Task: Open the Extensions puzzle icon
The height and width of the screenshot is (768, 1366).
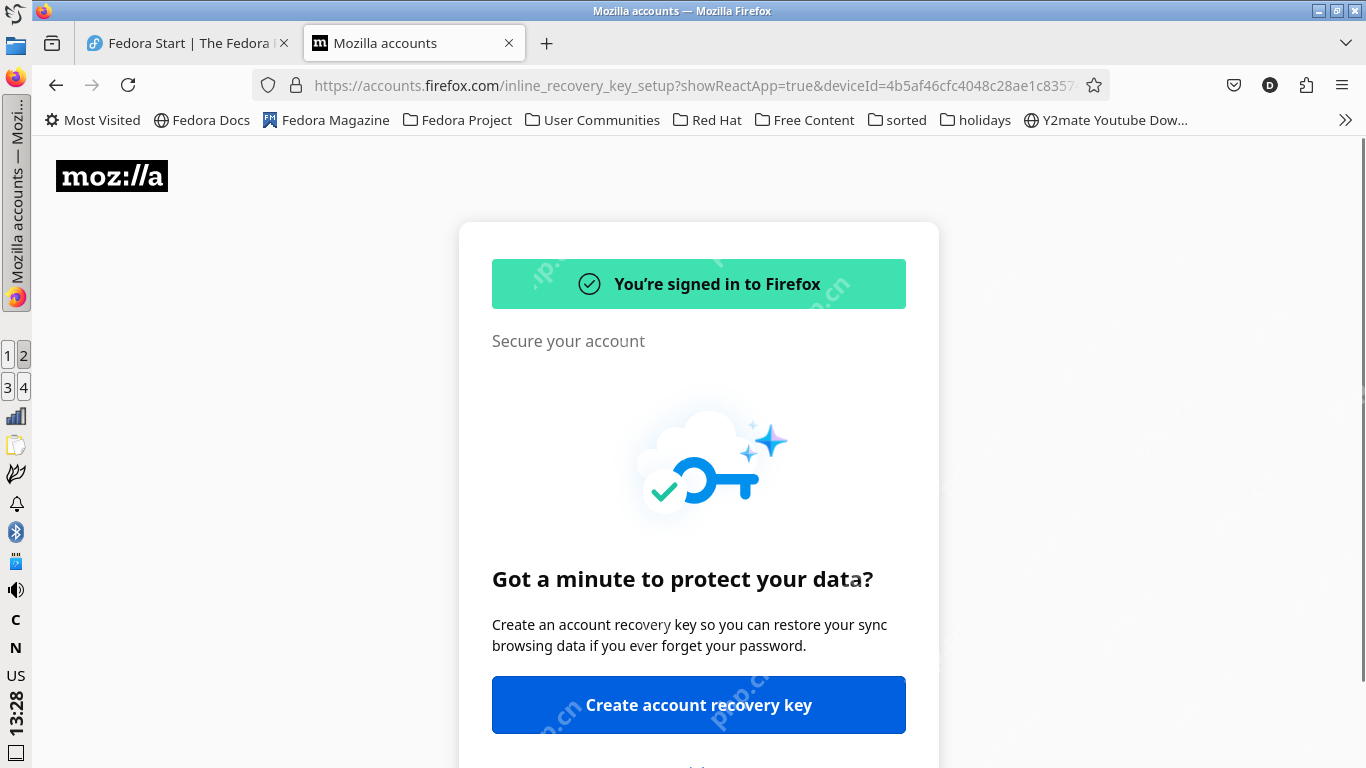Action: [1306, 85]
